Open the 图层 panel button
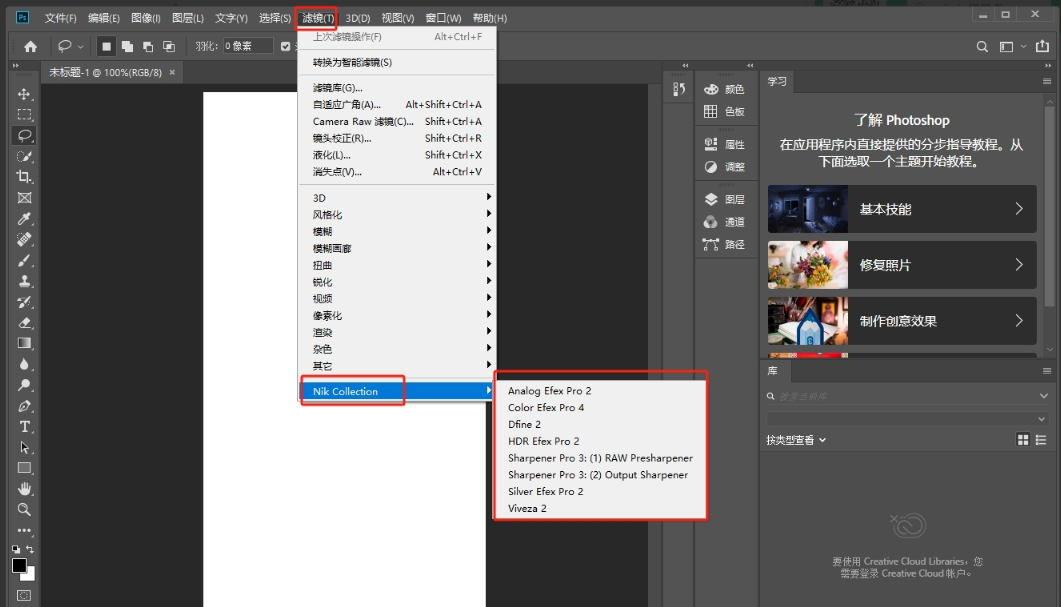The height and width of the screenshot is (607, 1061). (x=725, y=199)
